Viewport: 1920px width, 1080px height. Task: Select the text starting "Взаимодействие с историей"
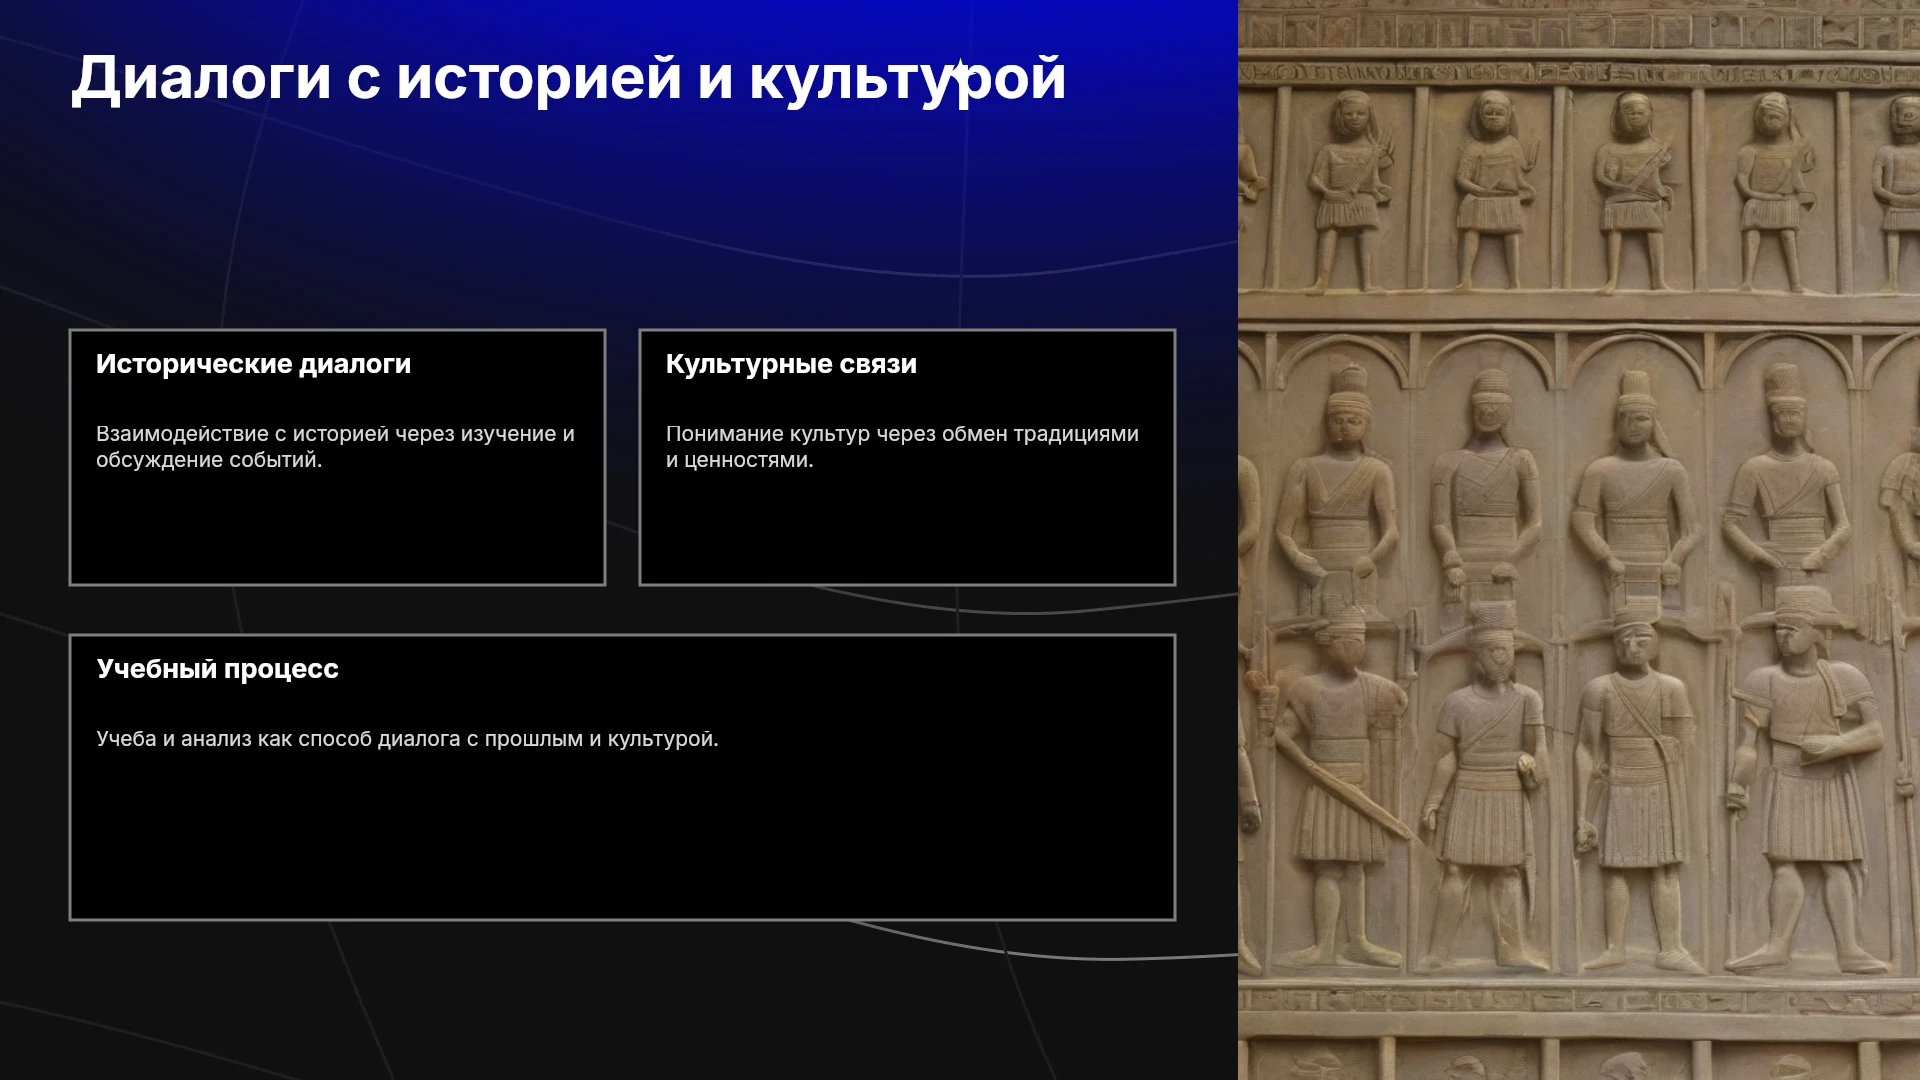tap(335, 447)
